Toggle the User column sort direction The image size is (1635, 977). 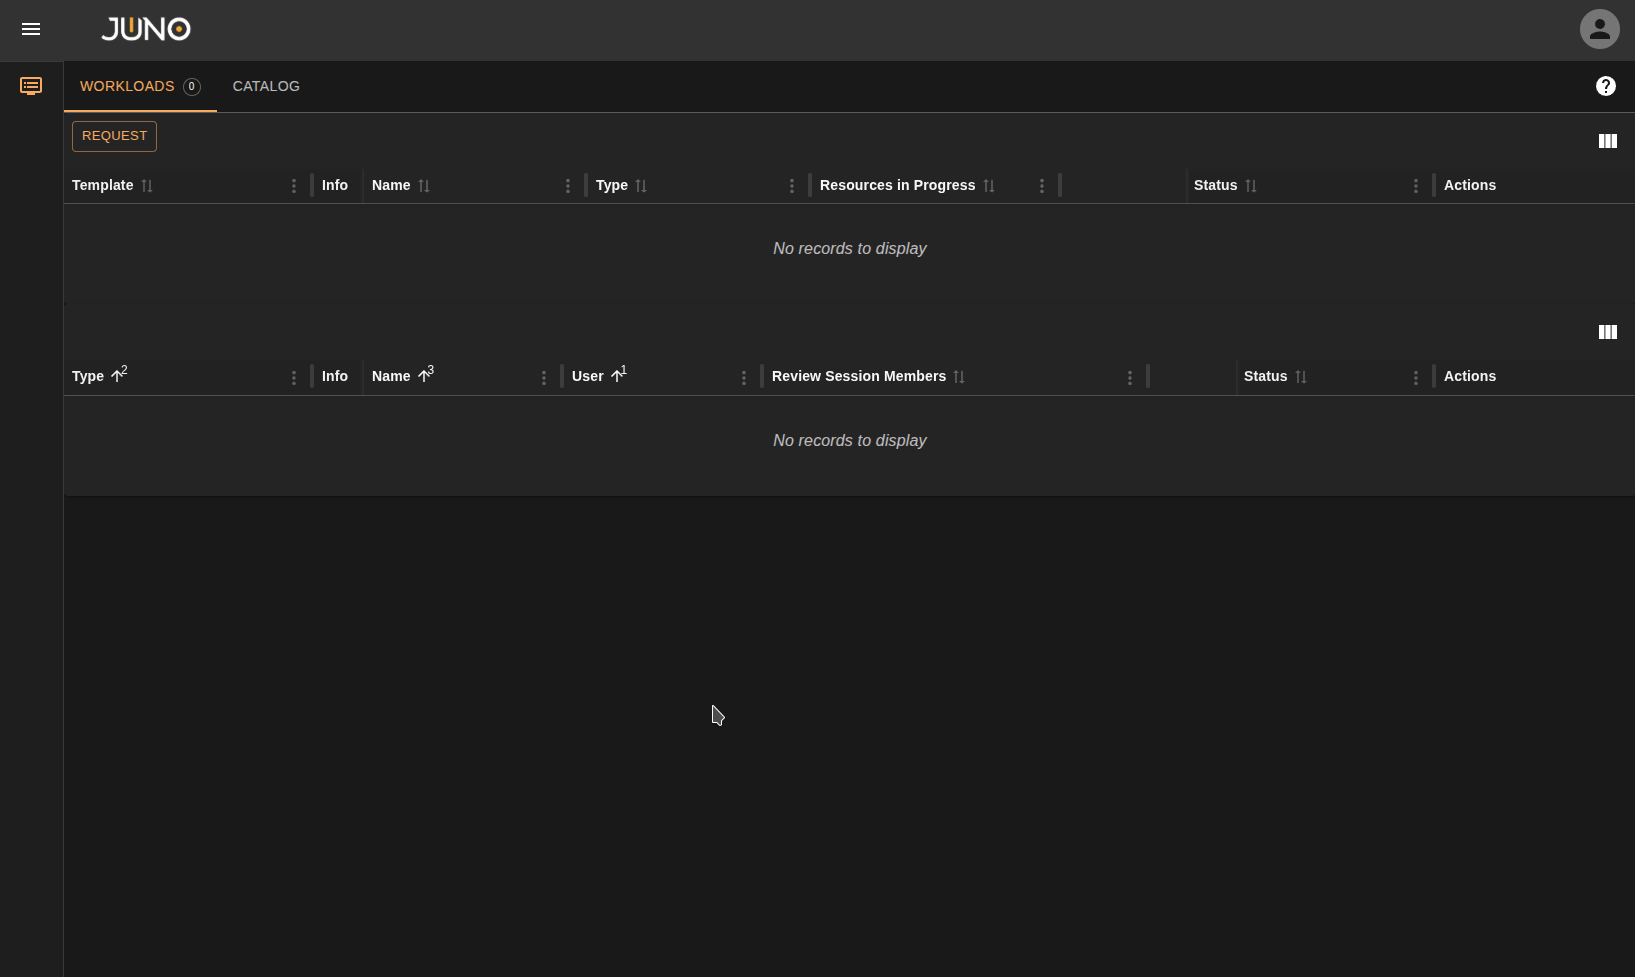(x=617, y=376)
